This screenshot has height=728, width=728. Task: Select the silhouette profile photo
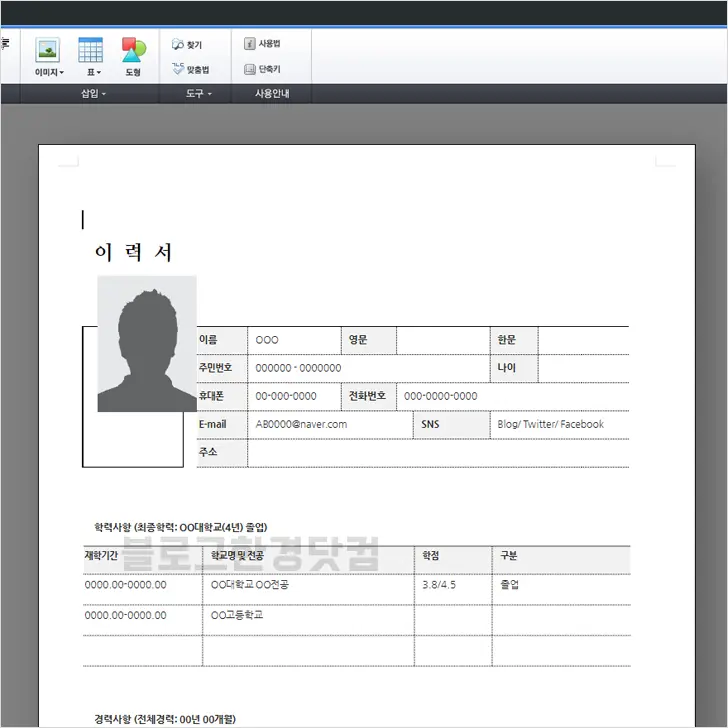click(147, 344)
